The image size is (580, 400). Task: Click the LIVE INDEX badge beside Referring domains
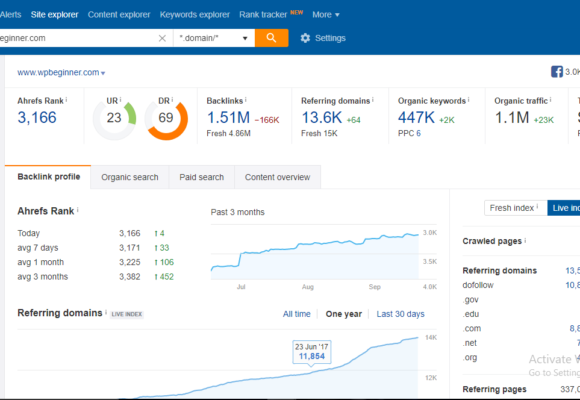click(127, 314)
